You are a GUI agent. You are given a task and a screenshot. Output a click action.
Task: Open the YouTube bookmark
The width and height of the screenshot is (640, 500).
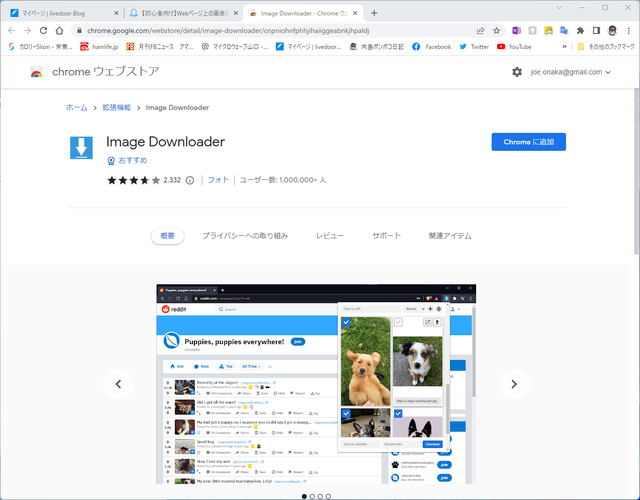(x=514, y=47)
